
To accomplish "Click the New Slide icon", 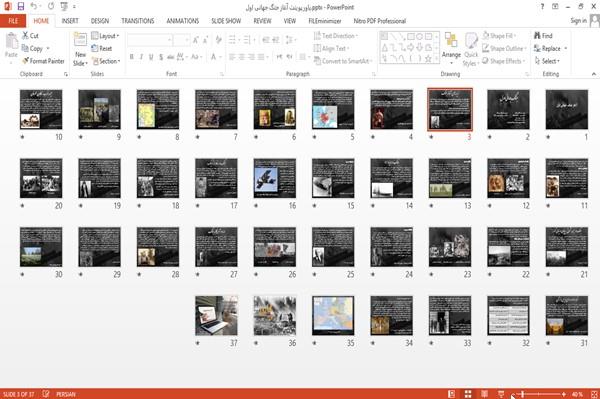I will tap(80, 40).
